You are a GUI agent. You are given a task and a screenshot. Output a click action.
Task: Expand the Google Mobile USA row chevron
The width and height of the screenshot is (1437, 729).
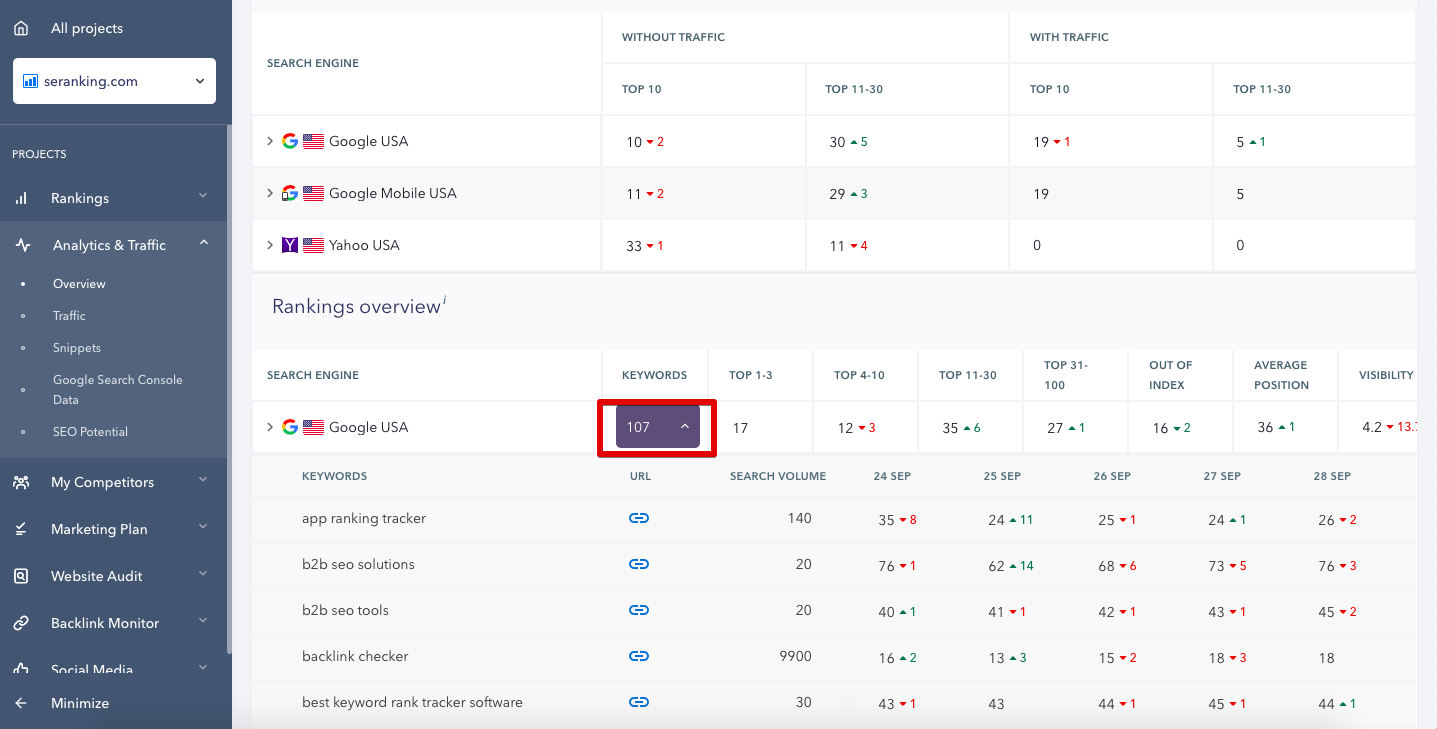[270, 193]
